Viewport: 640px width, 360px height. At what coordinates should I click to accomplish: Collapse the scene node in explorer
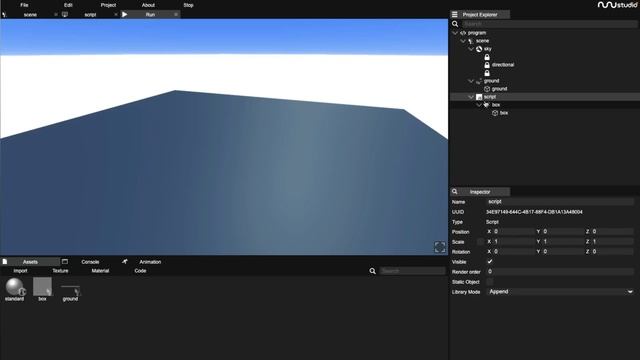pyautogui.click(x=463, y=41)
